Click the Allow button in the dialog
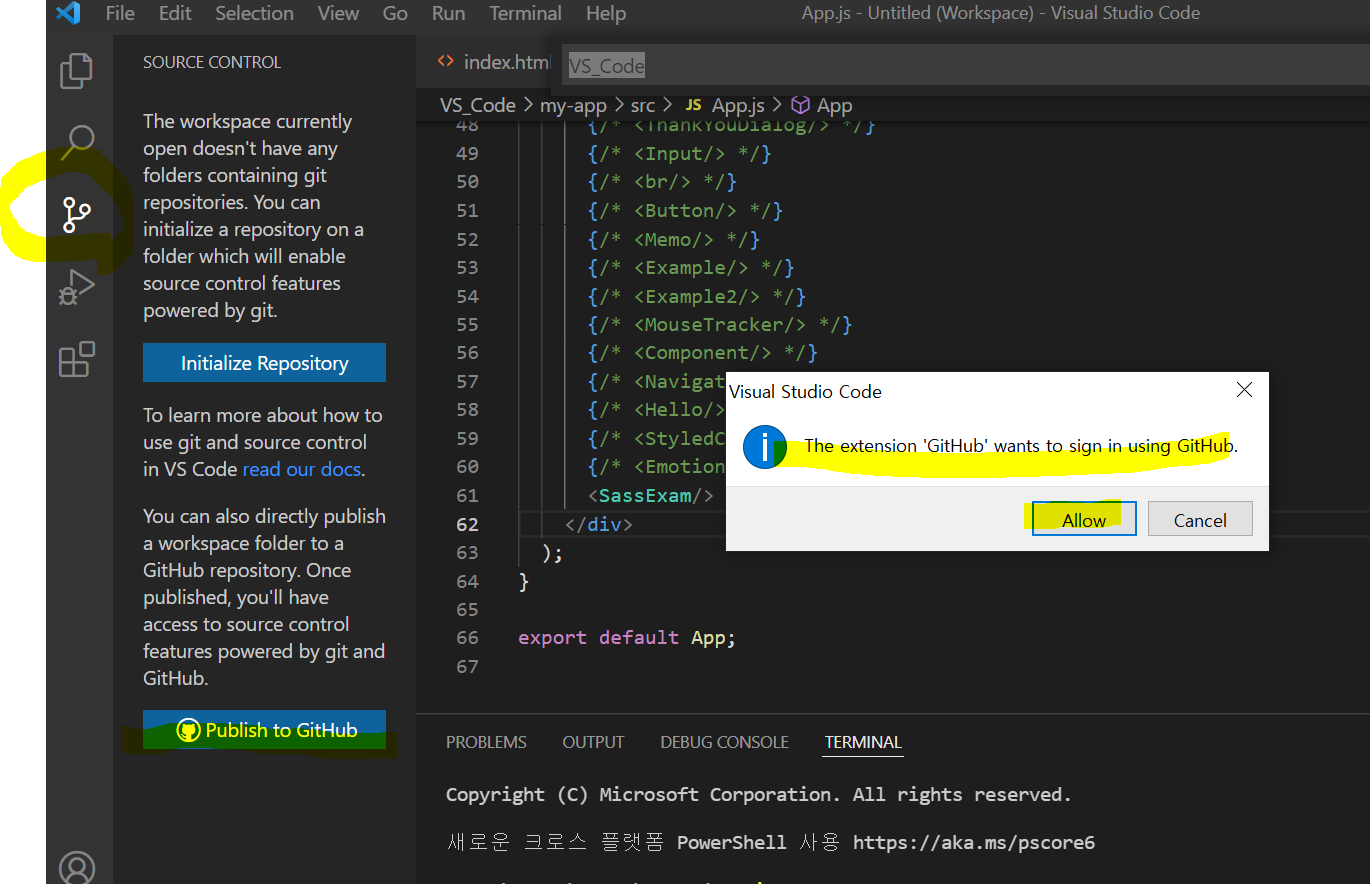 (1083, 519)
